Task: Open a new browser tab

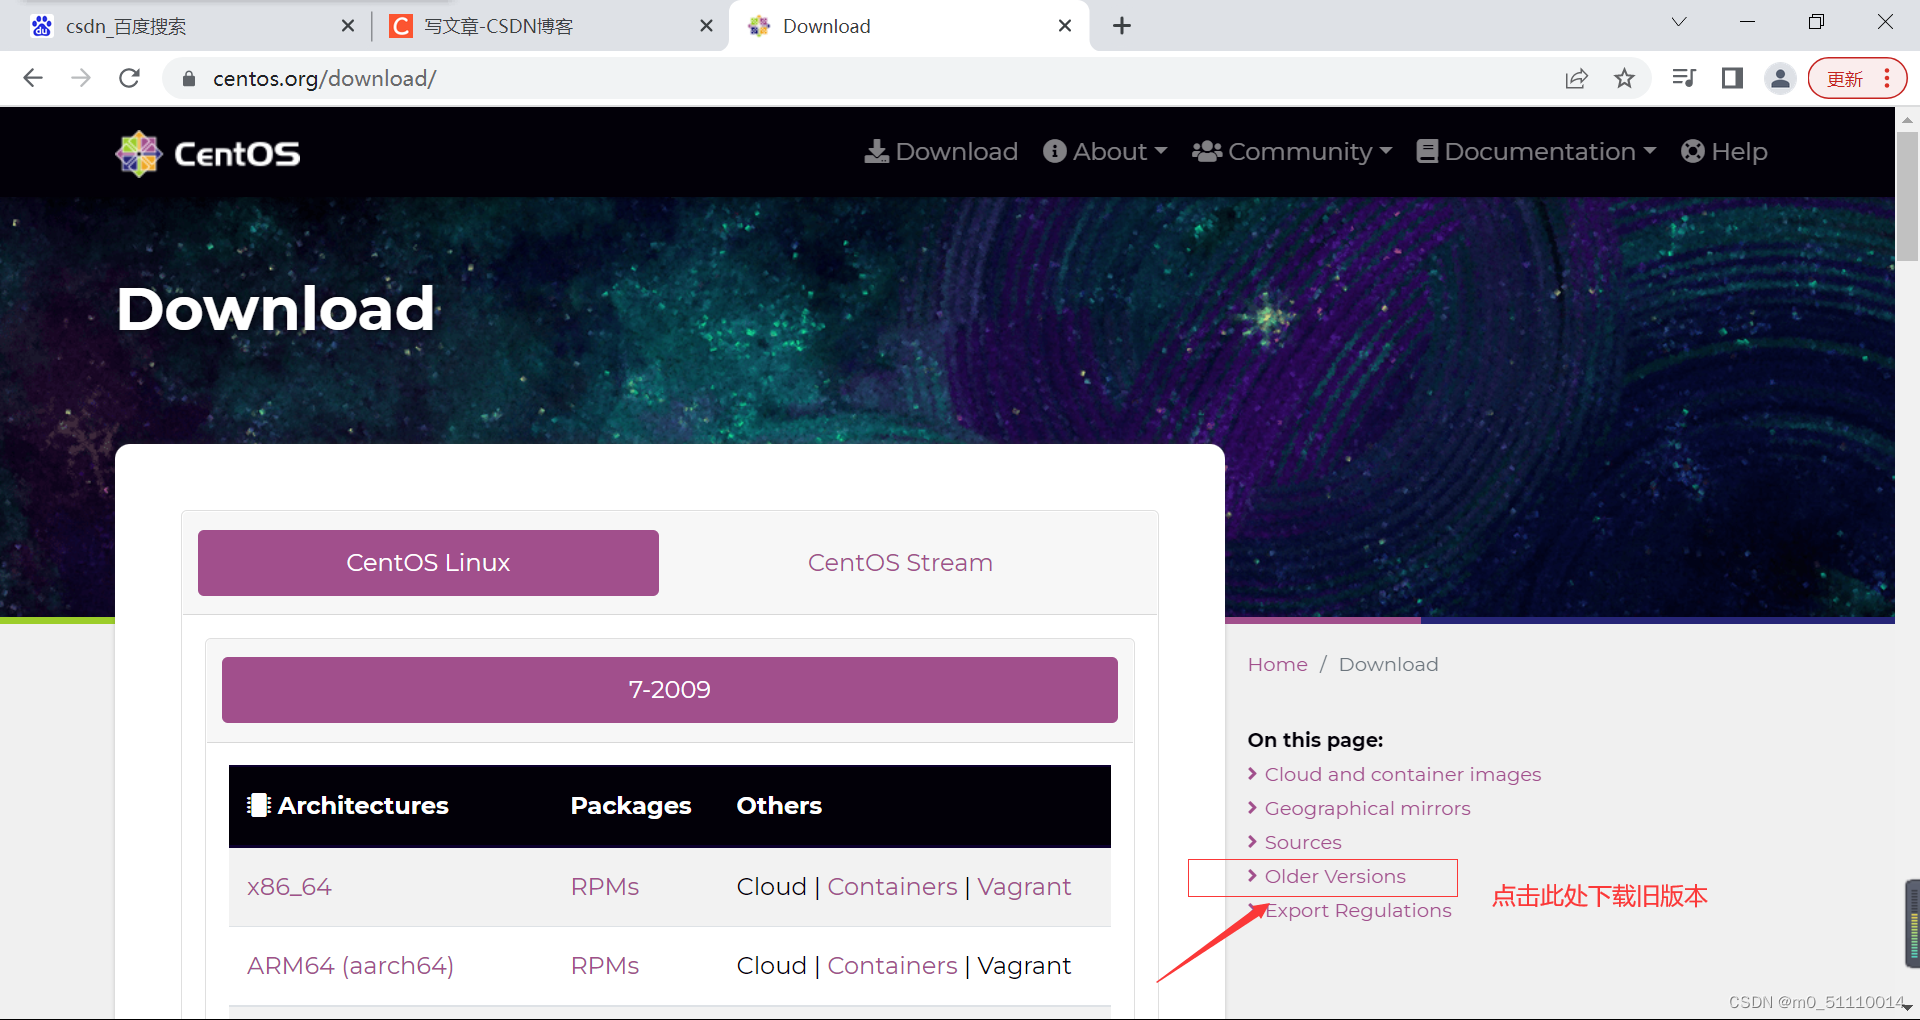Action: [1122, 26]
